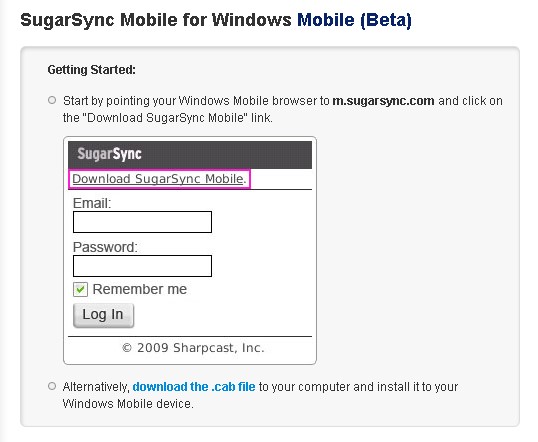This screenshot has height=442, width=538.
Task: Click the Email: label
Action: (x=92, y=203)
